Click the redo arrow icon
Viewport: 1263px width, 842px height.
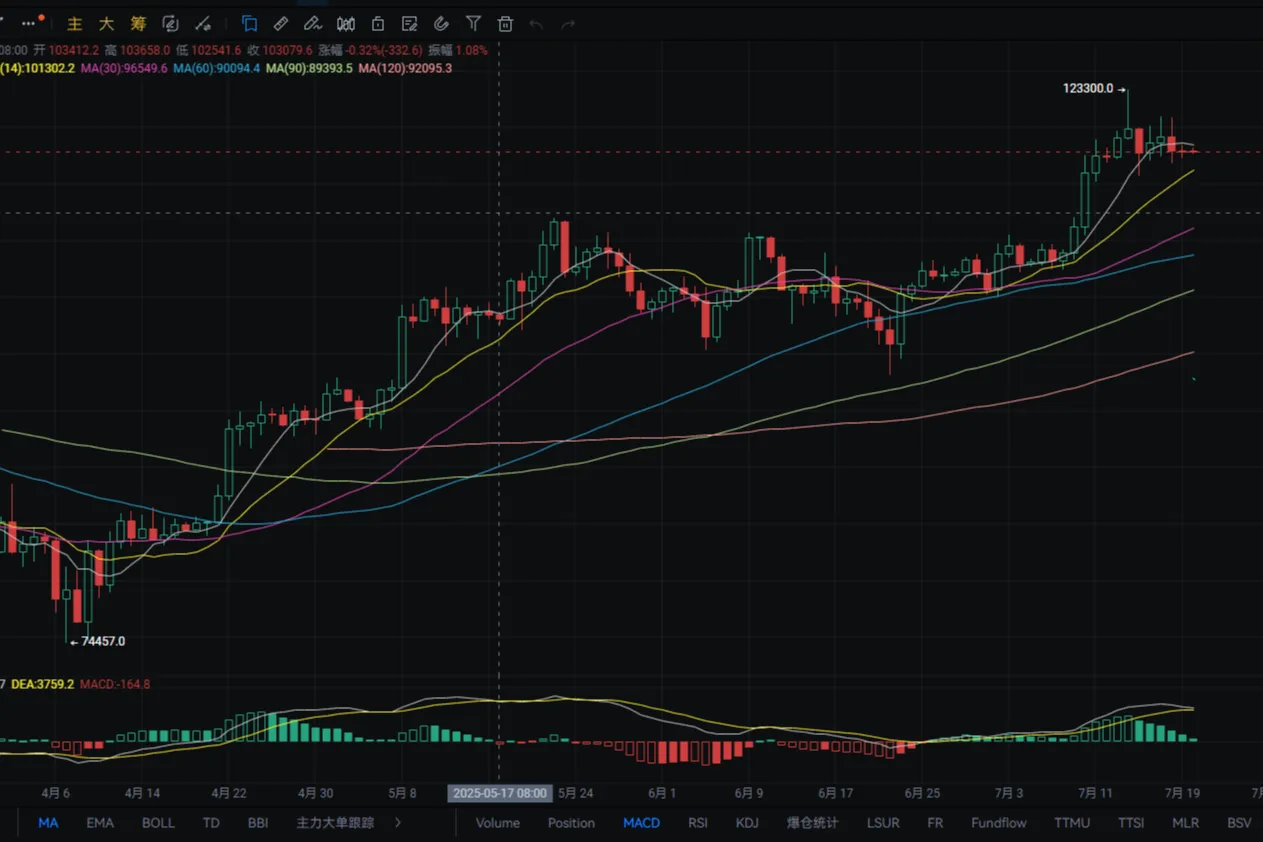(568, 23)
